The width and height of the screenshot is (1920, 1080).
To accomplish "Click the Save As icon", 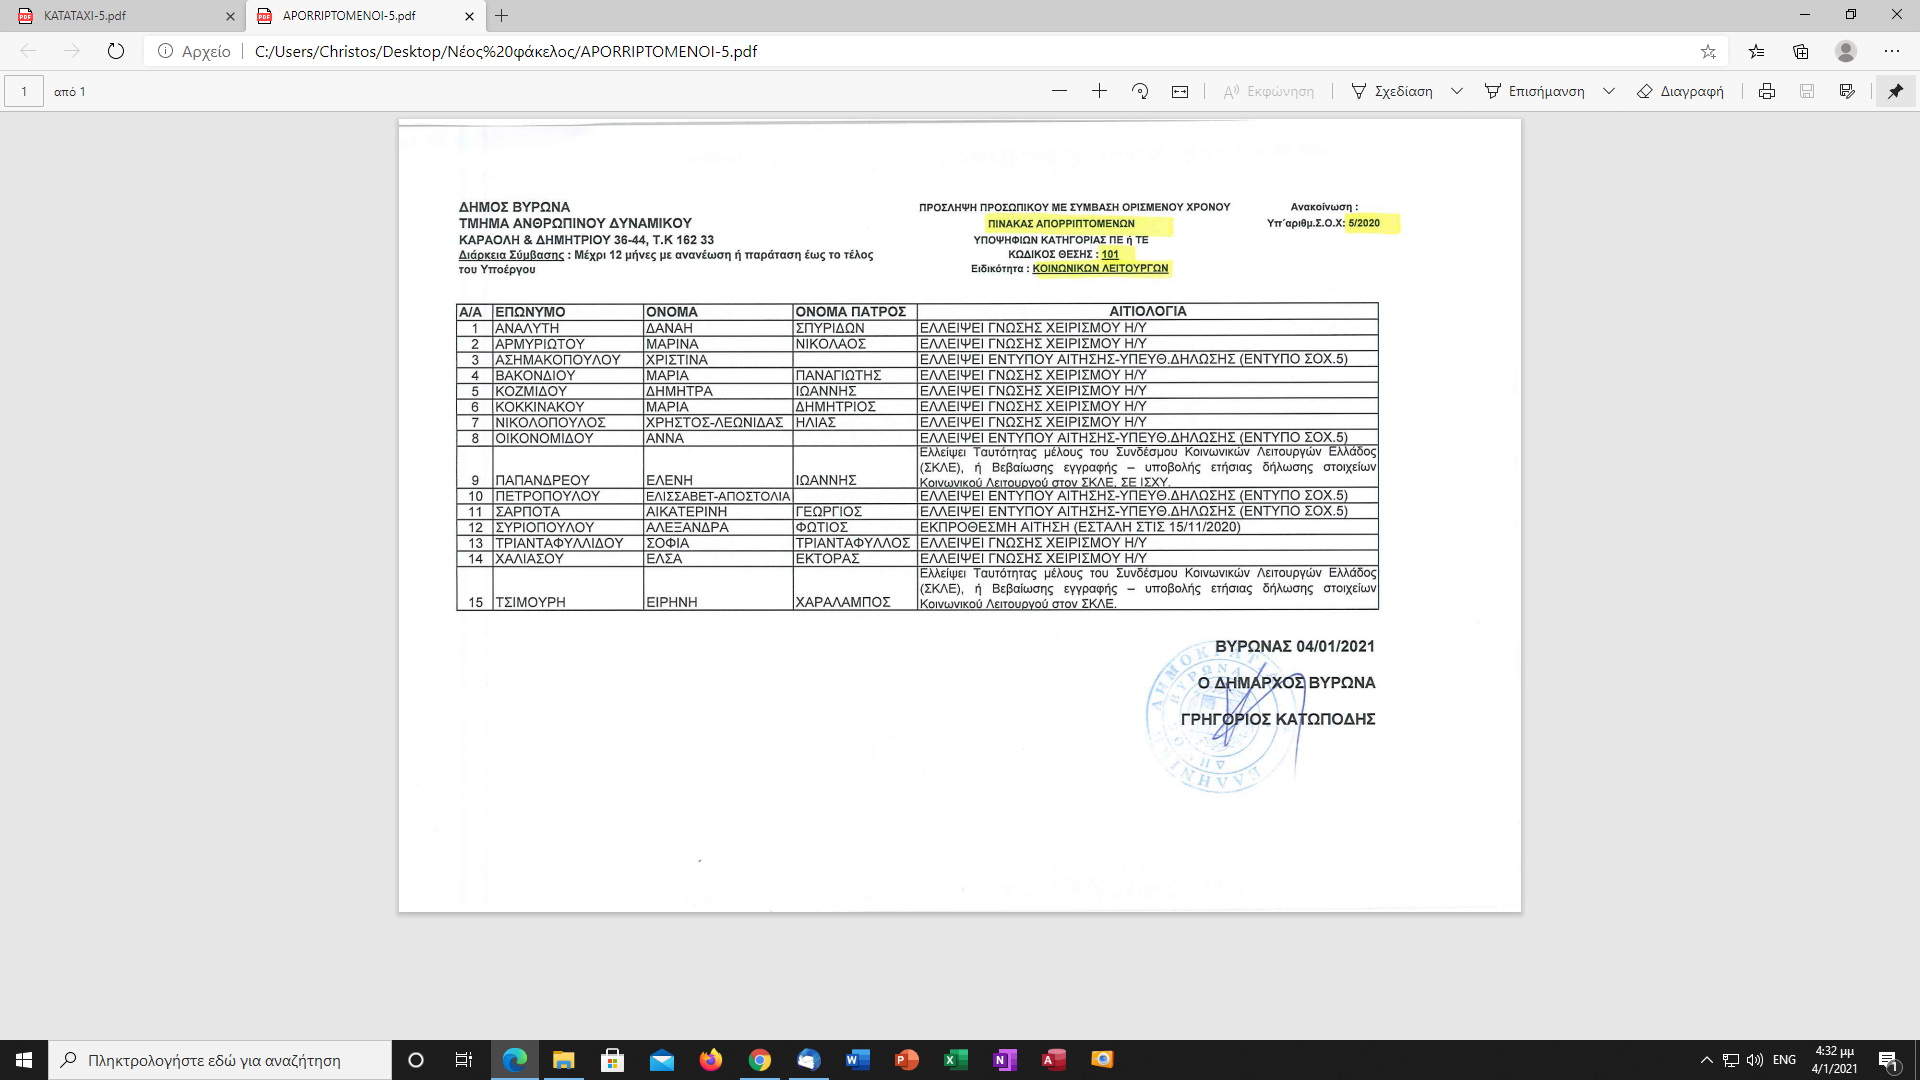I will tap(1847, 91).
